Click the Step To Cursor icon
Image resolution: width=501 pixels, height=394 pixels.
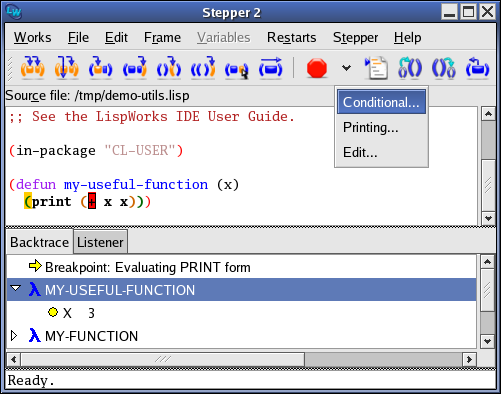click(x=237, y=68)
